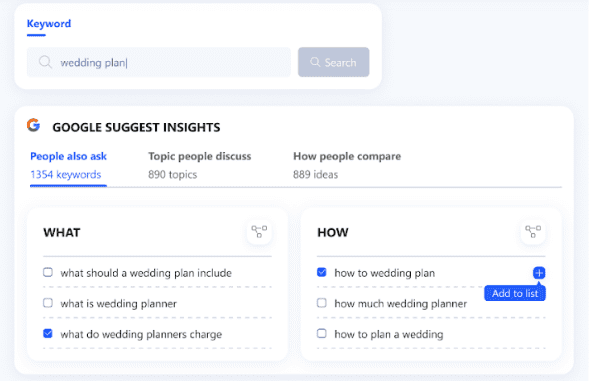This screenshot has height=381, width=589.
Task: Click the Google G logo
Action: 34,125
